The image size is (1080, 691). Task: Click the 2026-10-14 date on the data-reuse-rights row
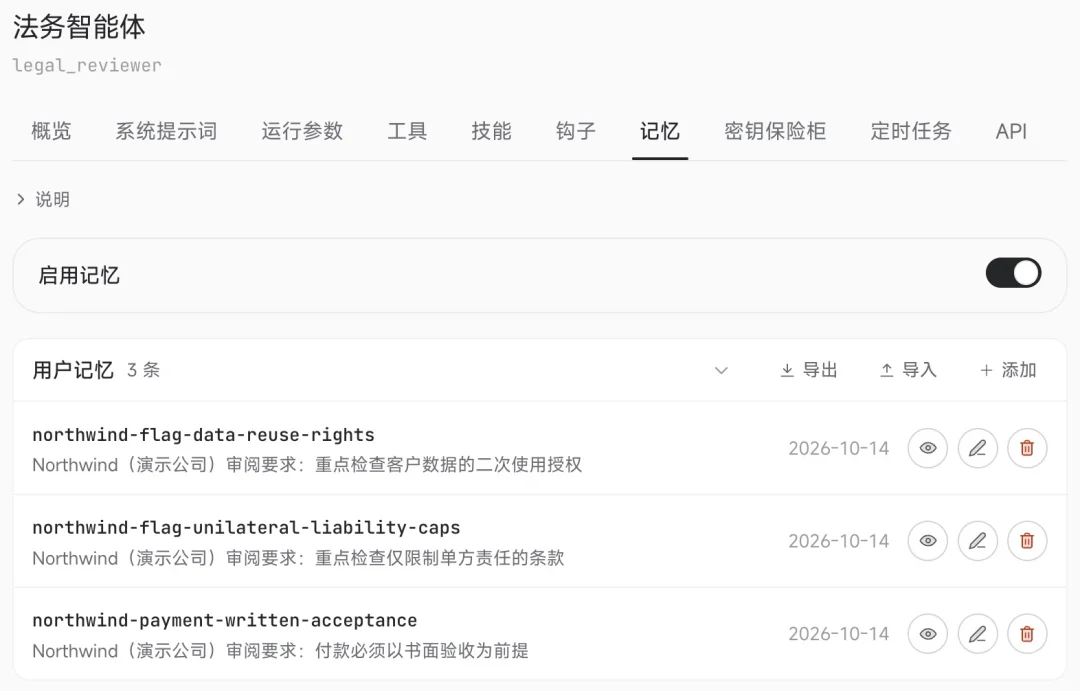[x=838, y=448]
